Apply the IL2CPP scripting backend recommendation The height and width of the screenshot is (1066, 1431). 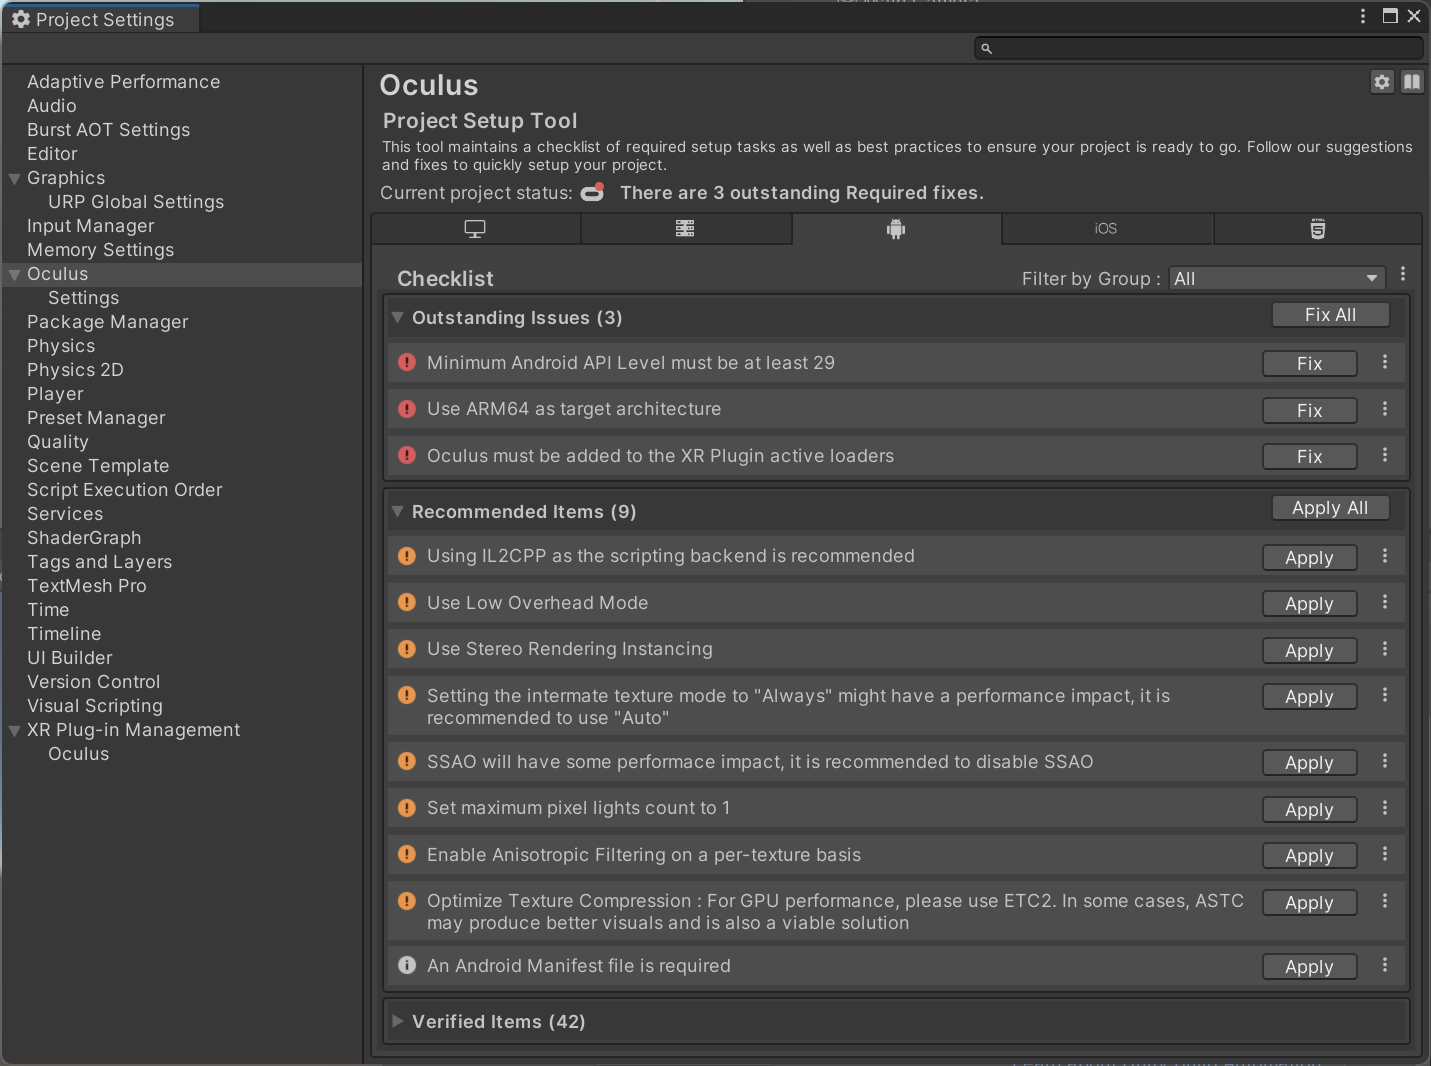(x=1309, y=558)
